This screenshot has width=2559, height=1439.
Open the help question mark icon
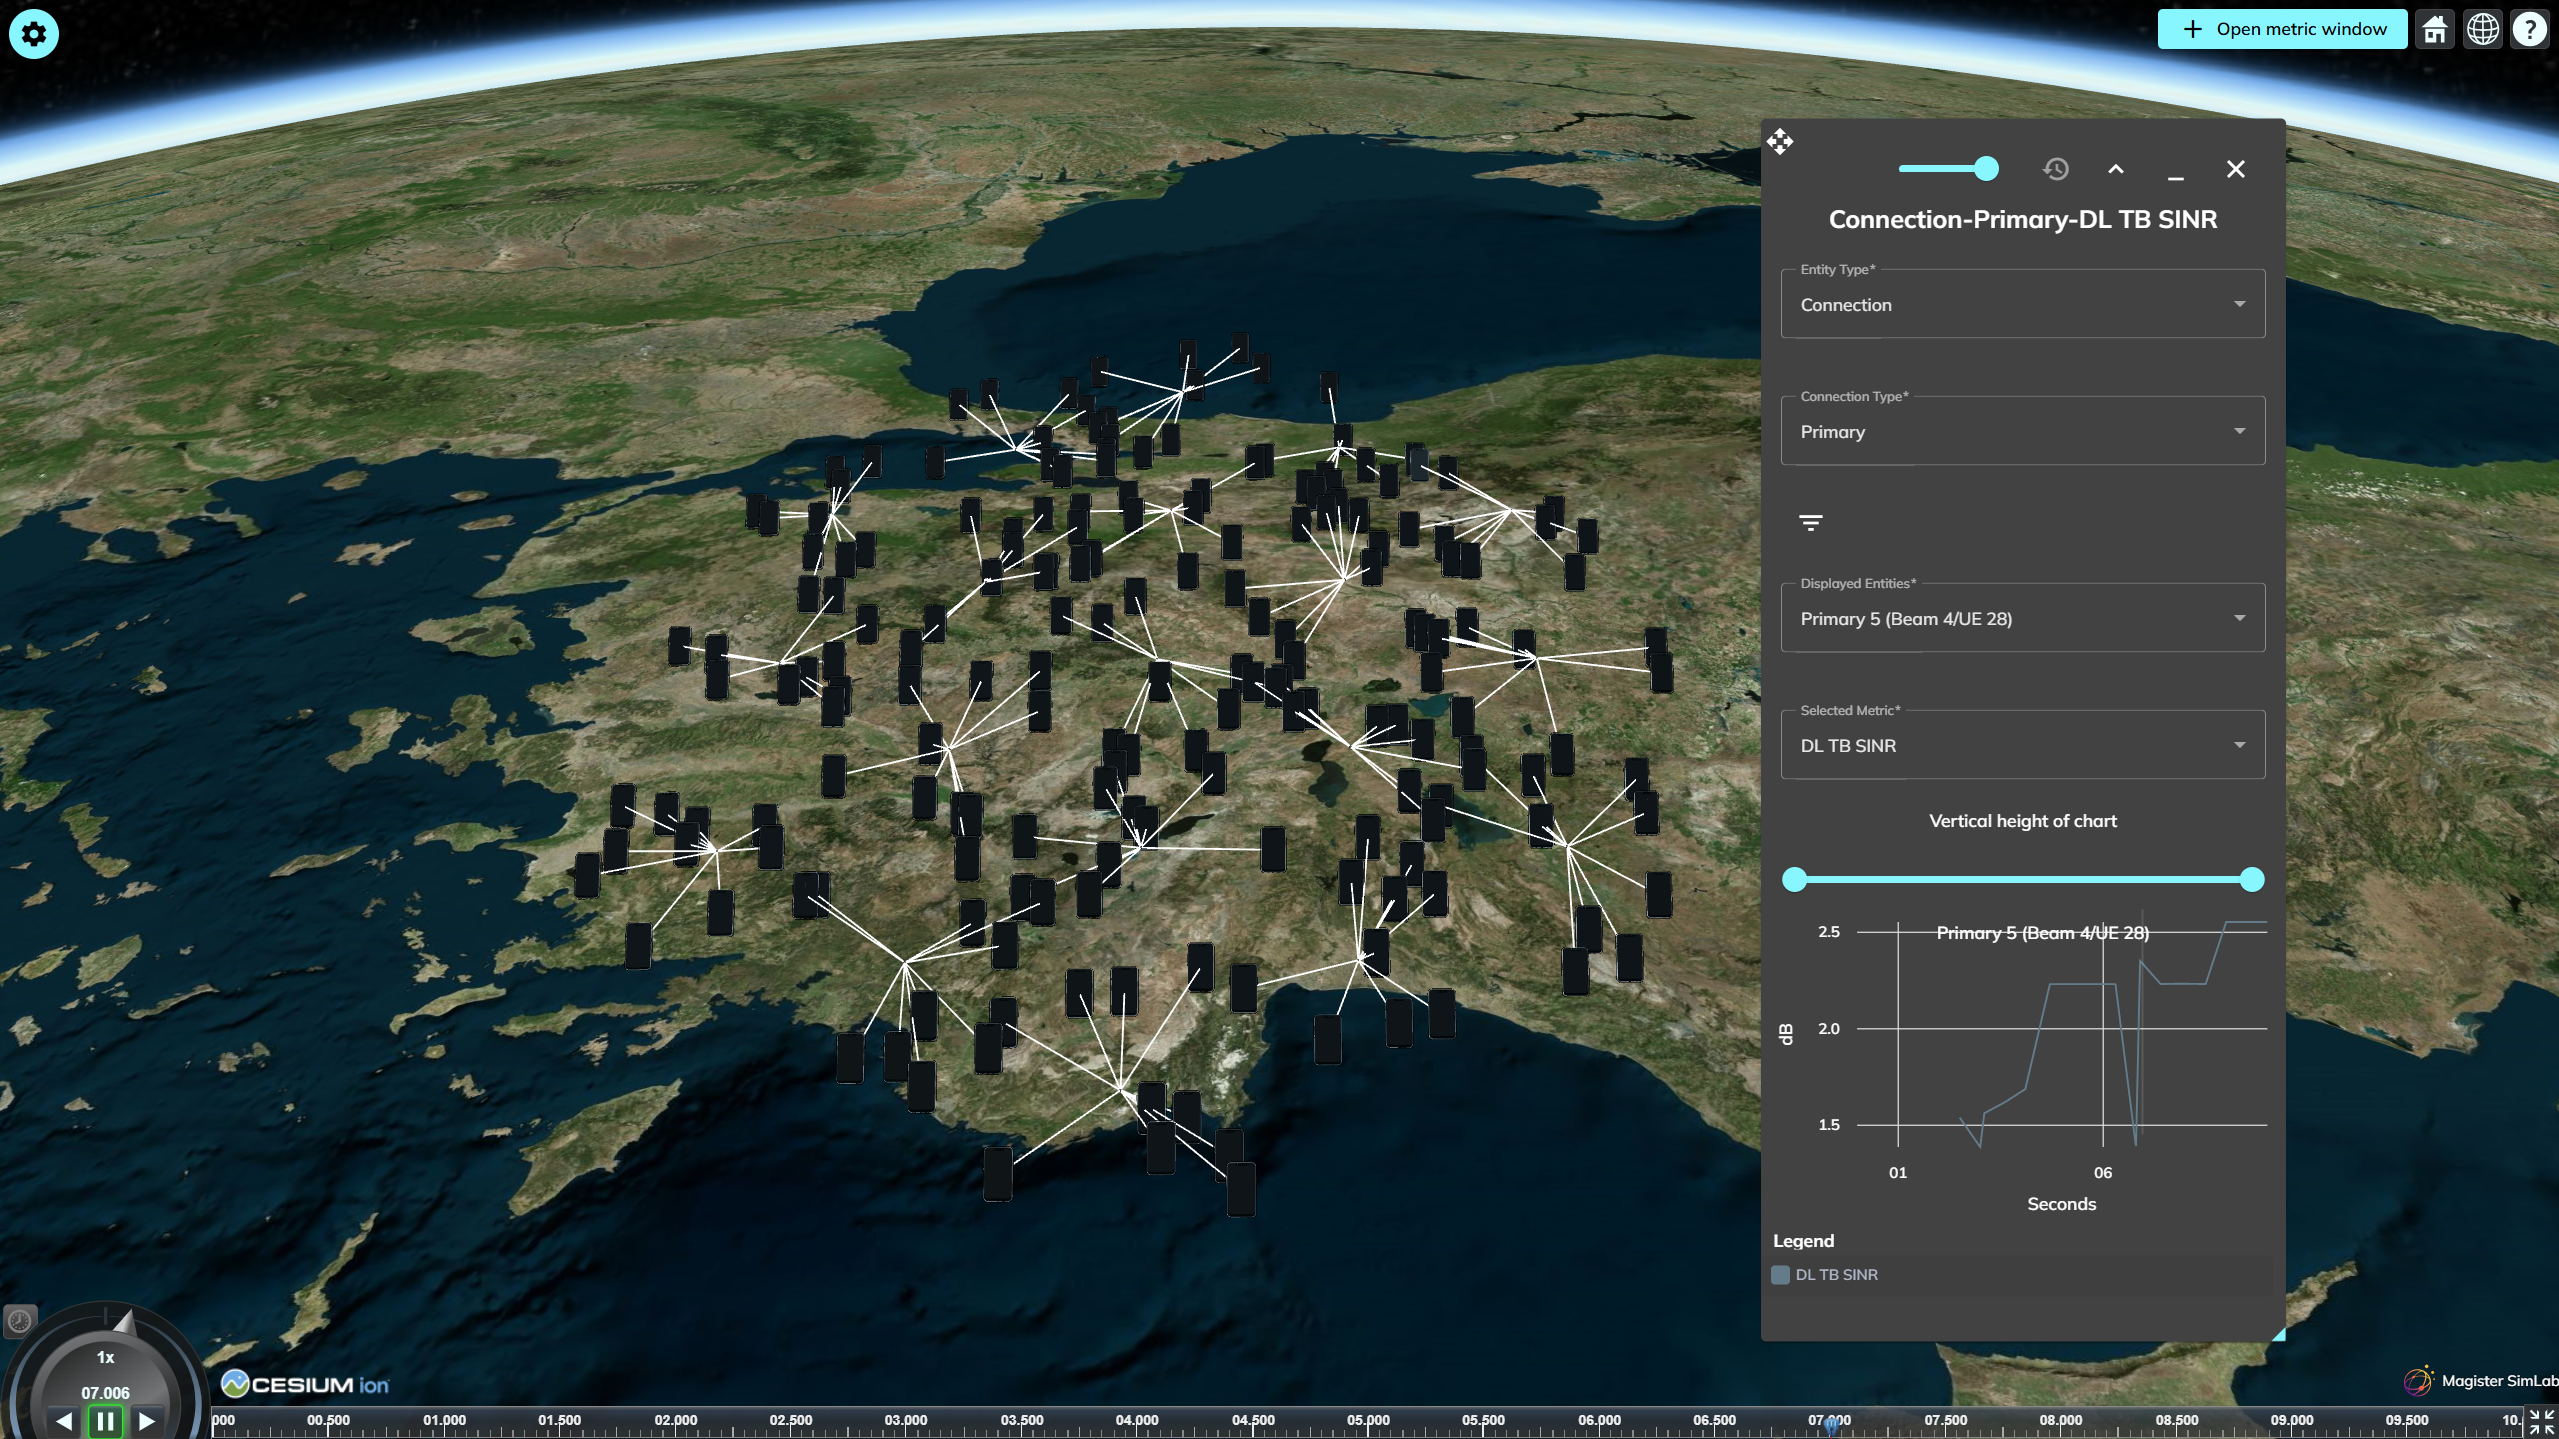pyautogui.click(x=2530, y=29)
